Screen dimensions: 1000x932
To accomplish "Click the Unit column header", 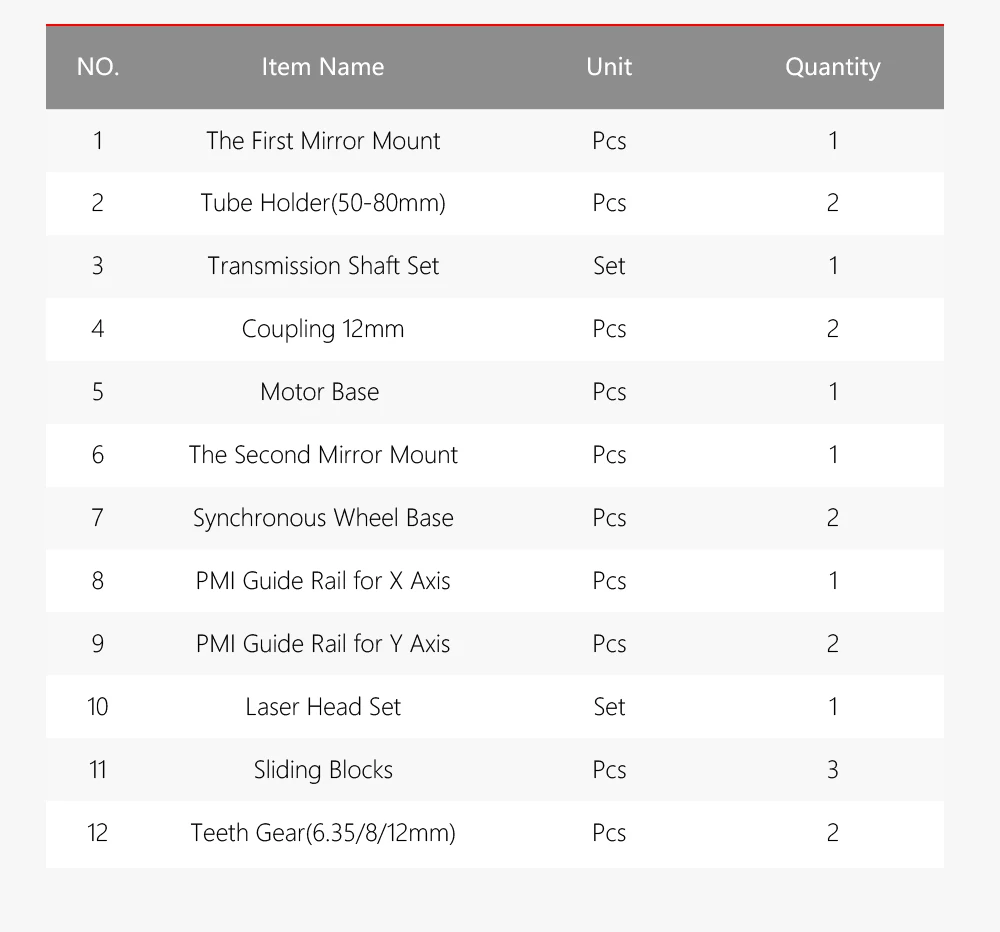I will [x=609, y=67].
